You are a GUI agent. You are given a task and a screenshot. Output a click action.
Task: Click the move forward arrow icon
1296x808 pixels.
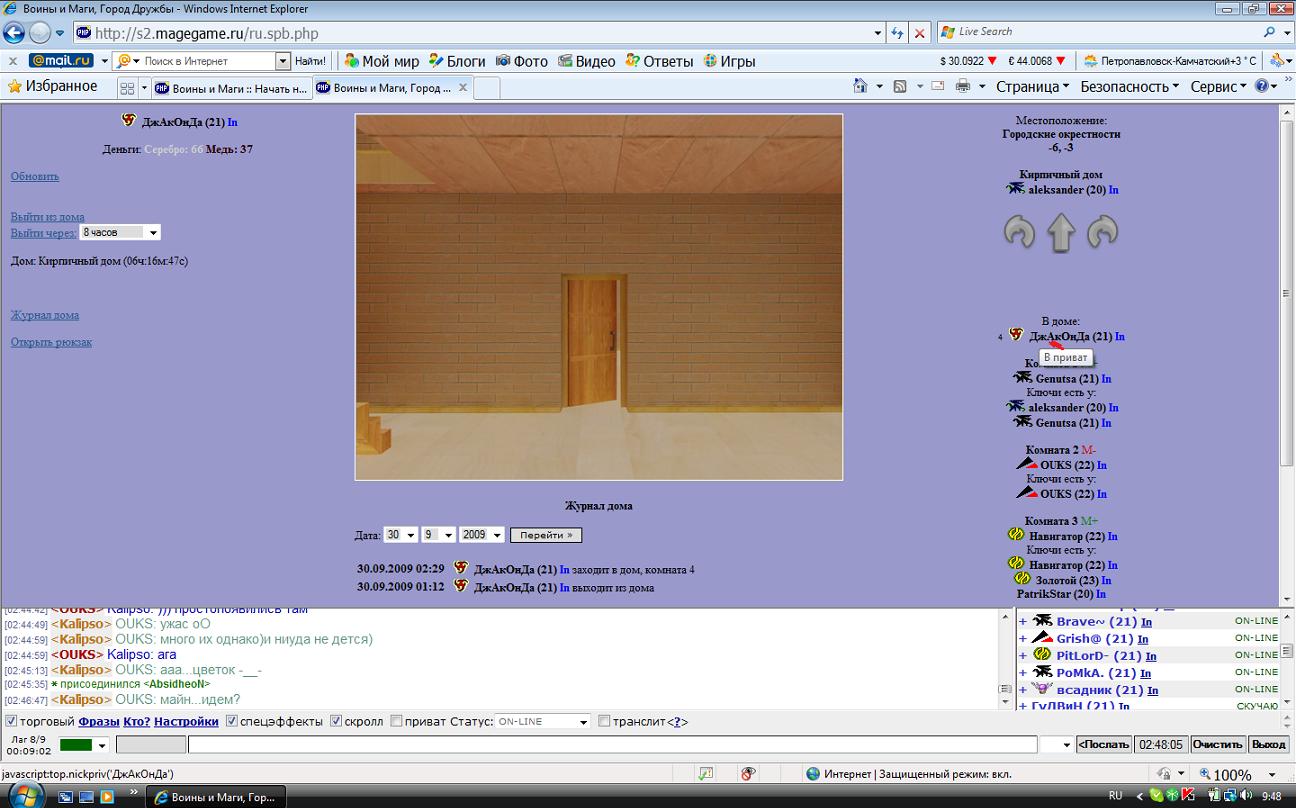pos(1061,232)
